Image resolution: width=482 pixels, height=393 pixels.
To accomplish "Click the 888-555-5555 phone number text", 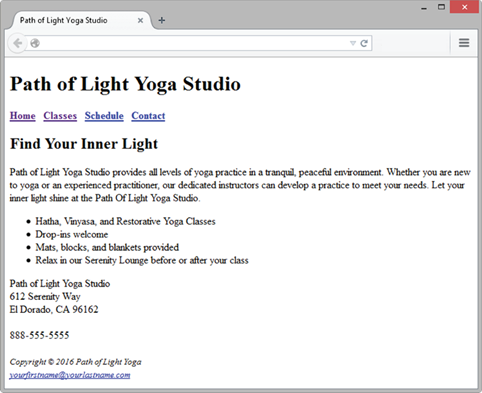I will tap(39, 335).
